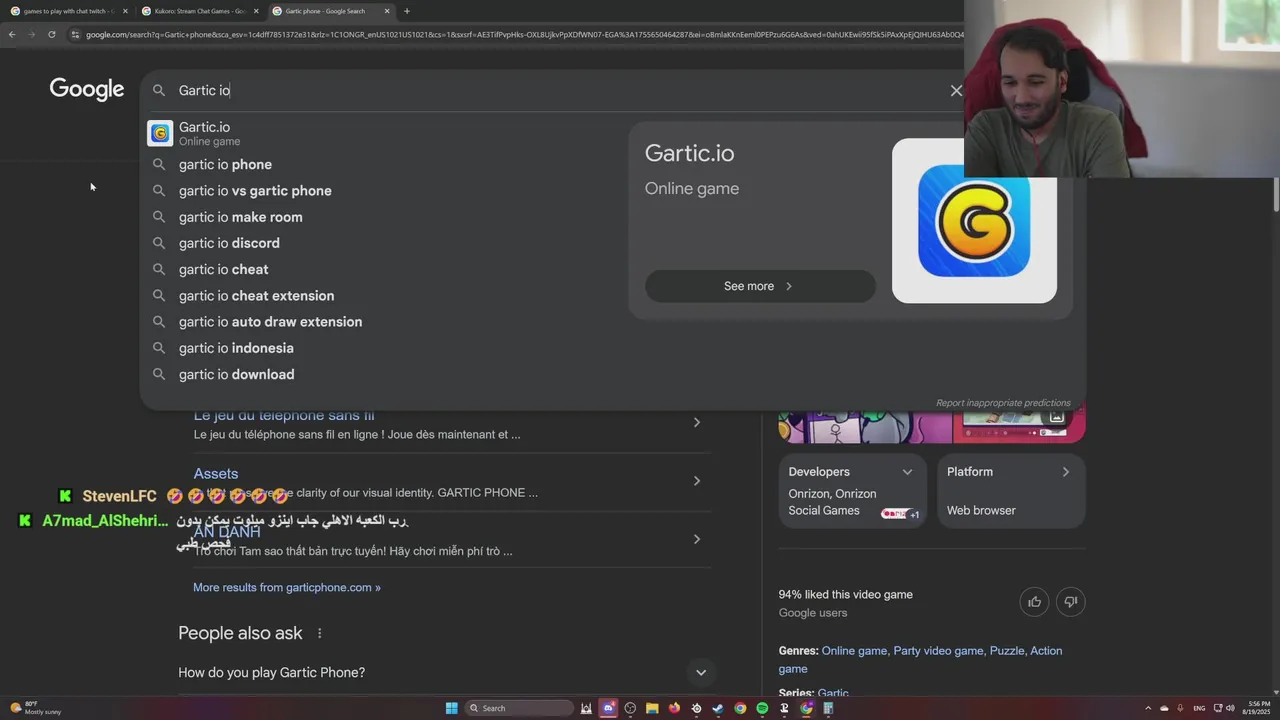Open Party video game genre link
This screenshot has height=720, width=1280.
(938, 651)
